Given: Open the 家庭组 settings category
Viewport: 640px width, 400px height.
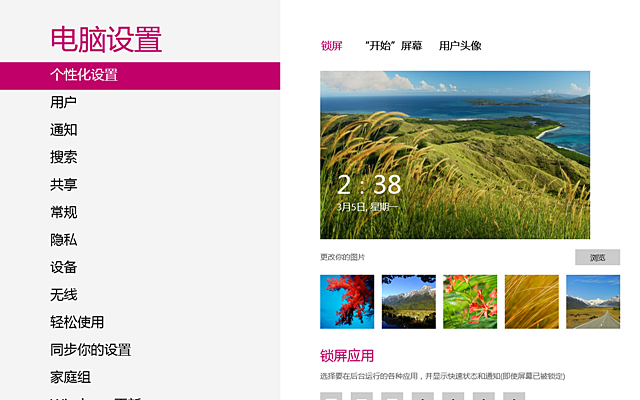Looking at the screenshot, I should pyautogui.click(x=70, y=377).
